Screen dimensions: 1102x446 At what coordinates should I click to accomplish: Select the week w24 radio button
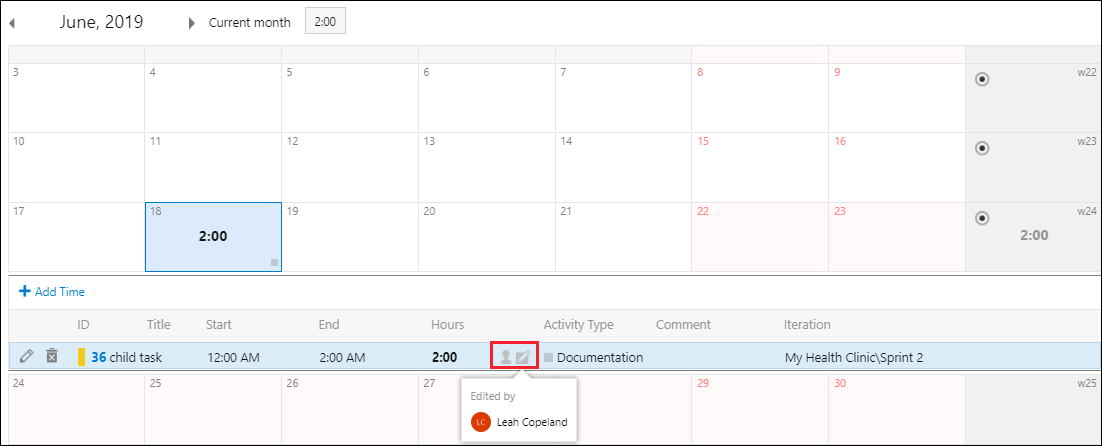pos(983,218)
